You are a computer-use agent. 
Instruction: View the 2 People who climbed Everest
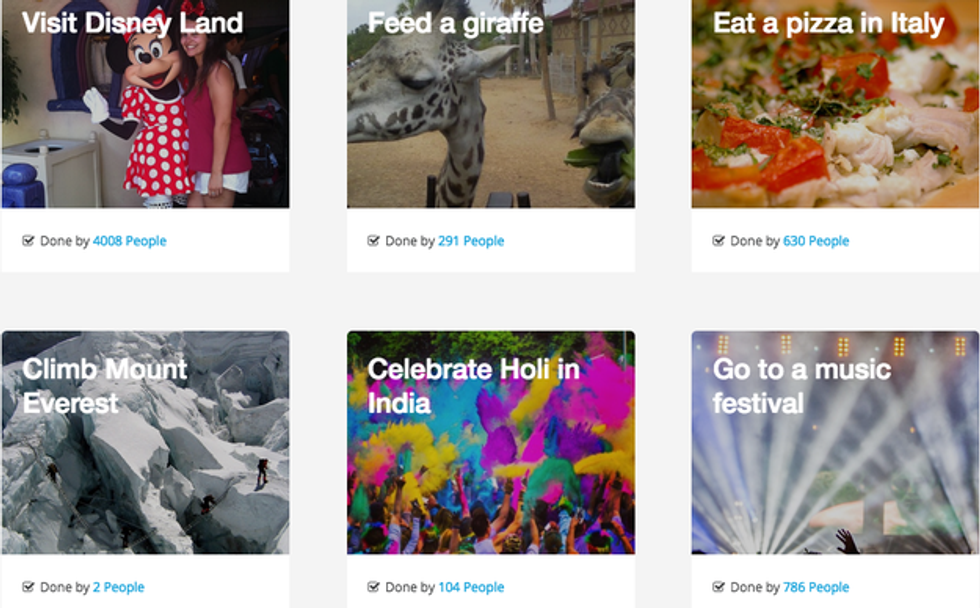click(118, 587)
